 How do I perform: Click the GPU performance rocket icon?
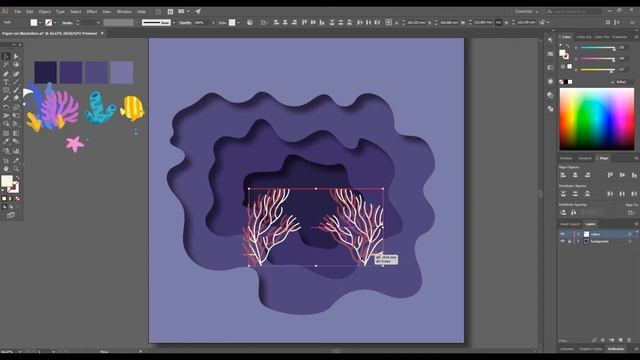(x=198, y=11)
